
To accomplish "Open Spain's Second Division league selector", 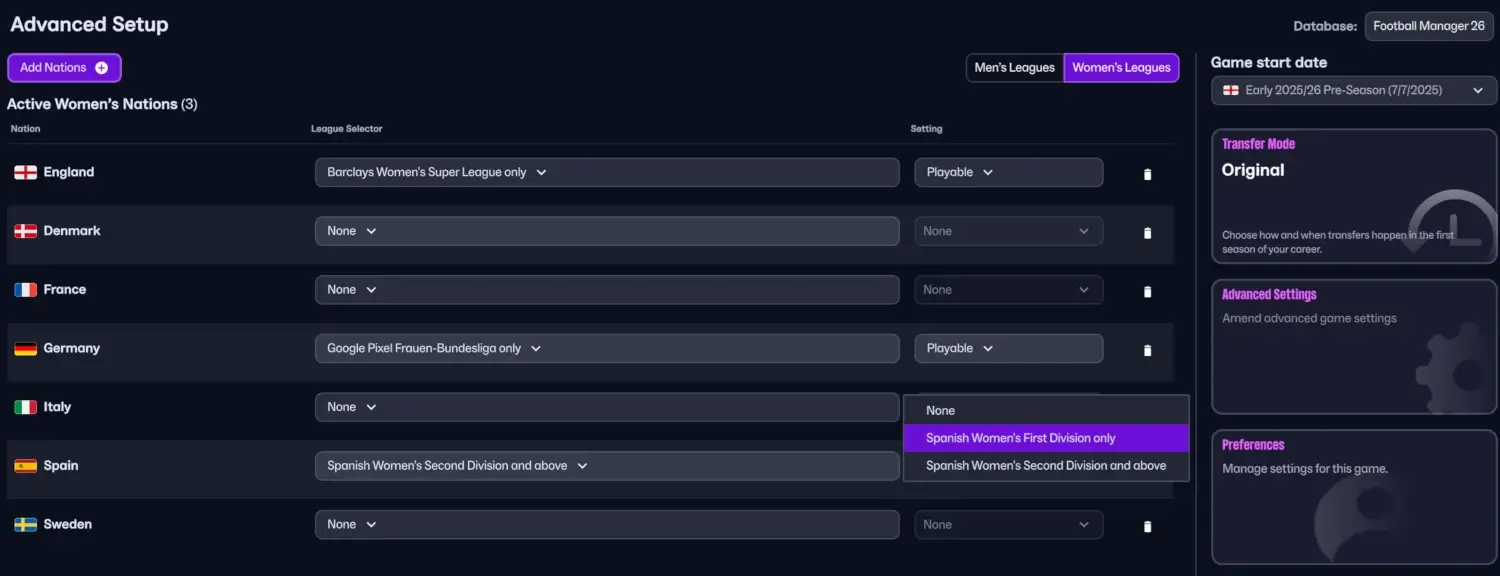I will (x=607, y=466).
